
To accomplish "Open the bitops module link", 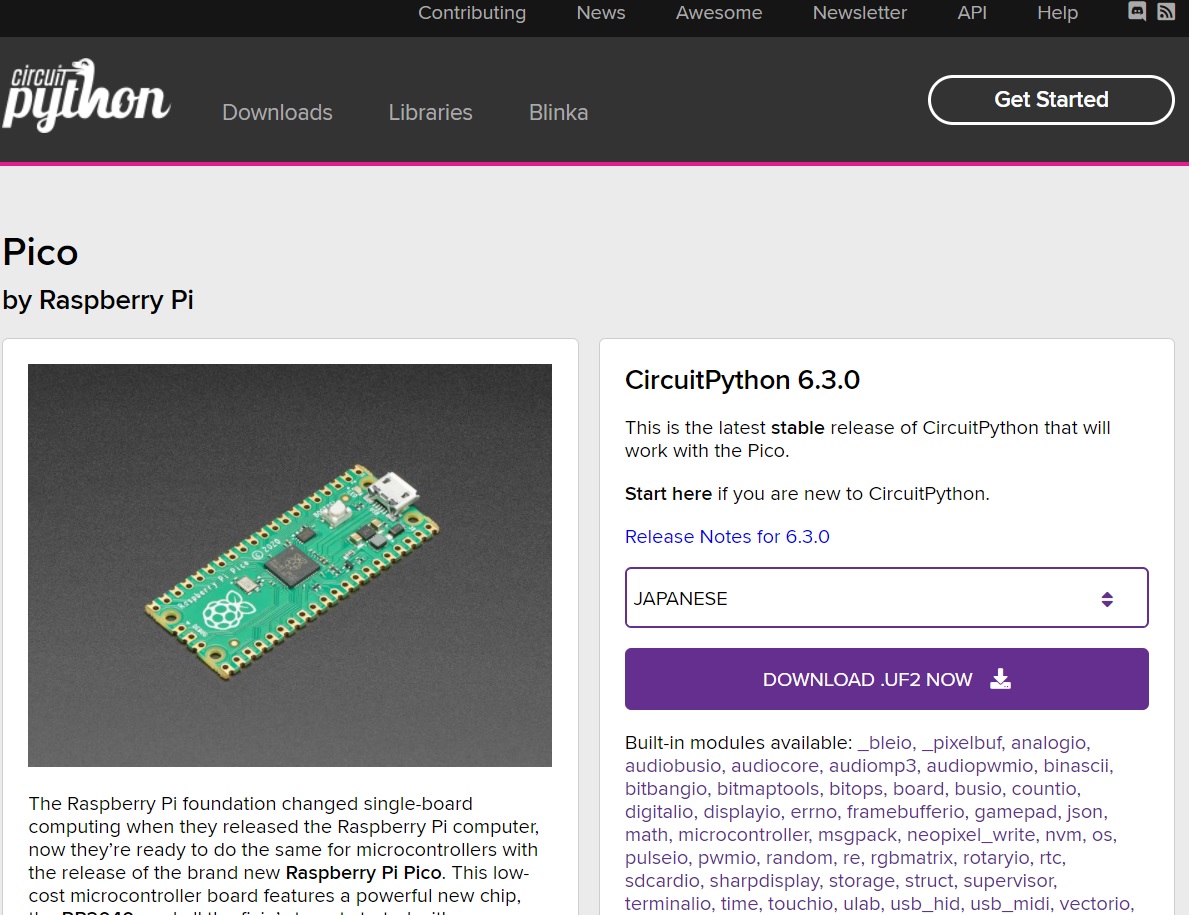I will click(855, 789).
